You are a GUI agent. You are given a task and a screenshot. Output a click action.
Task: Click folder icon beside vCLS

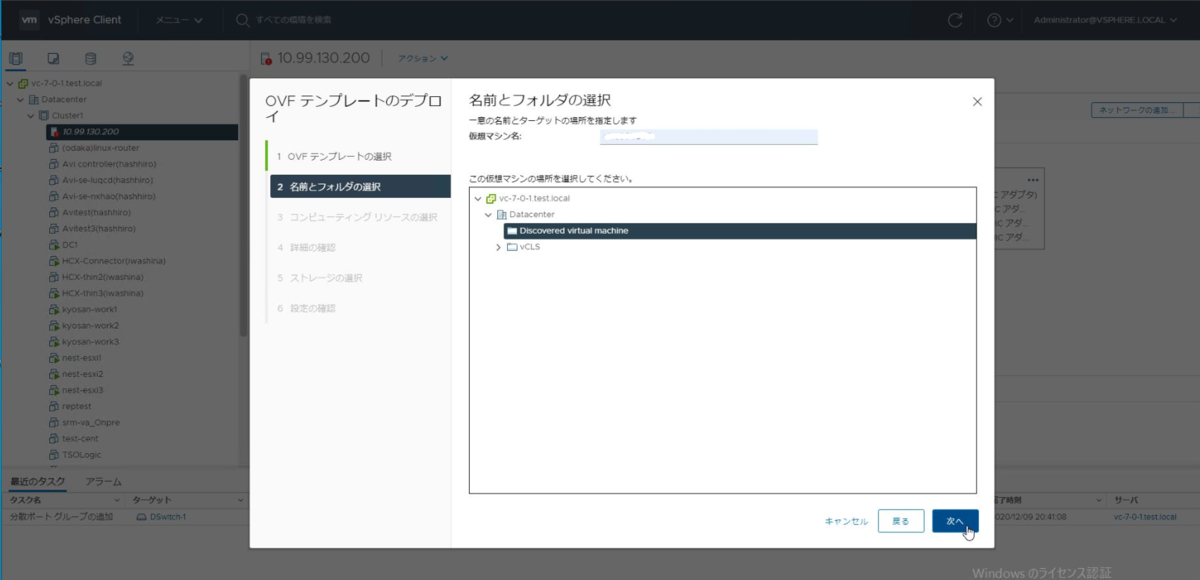pyautogui.click(x=512, y=247)
